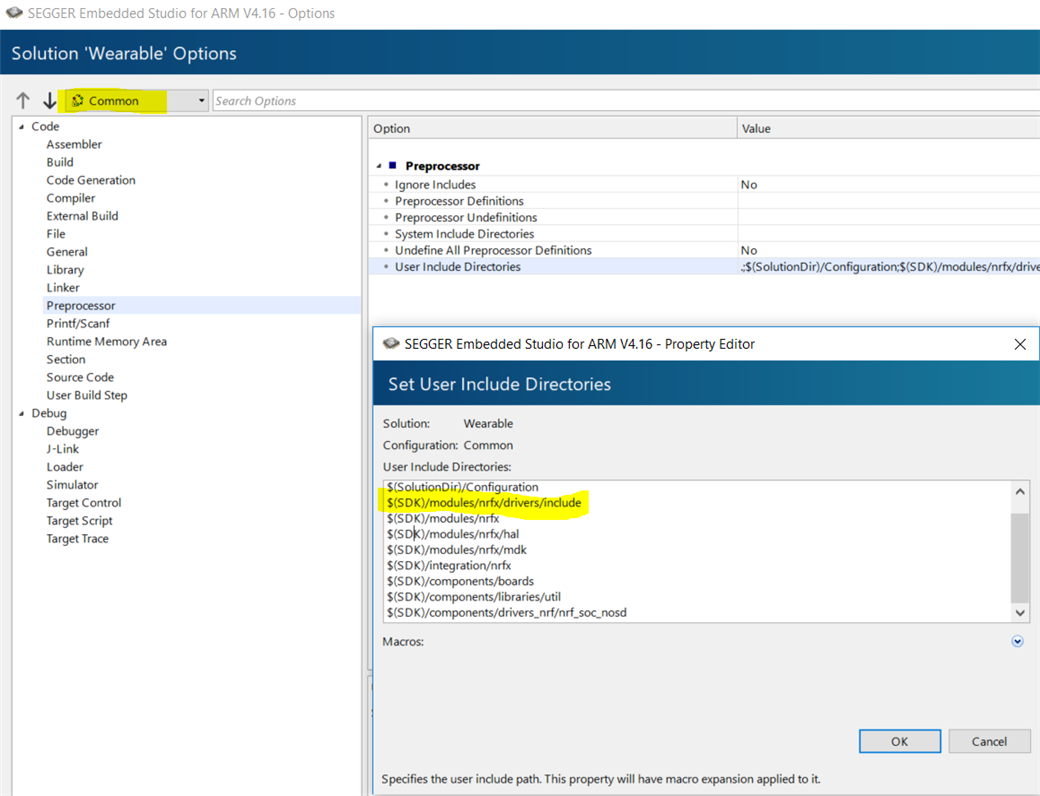This screenshot has height=796, width=1040.
Task: Expand the Macros section chevron
Action: [1017, 641]
